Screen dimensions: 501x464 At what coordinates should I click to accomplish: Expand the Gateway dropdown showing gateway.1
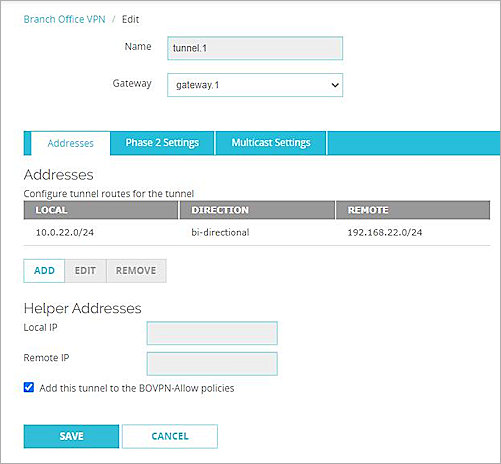[255, 85]
